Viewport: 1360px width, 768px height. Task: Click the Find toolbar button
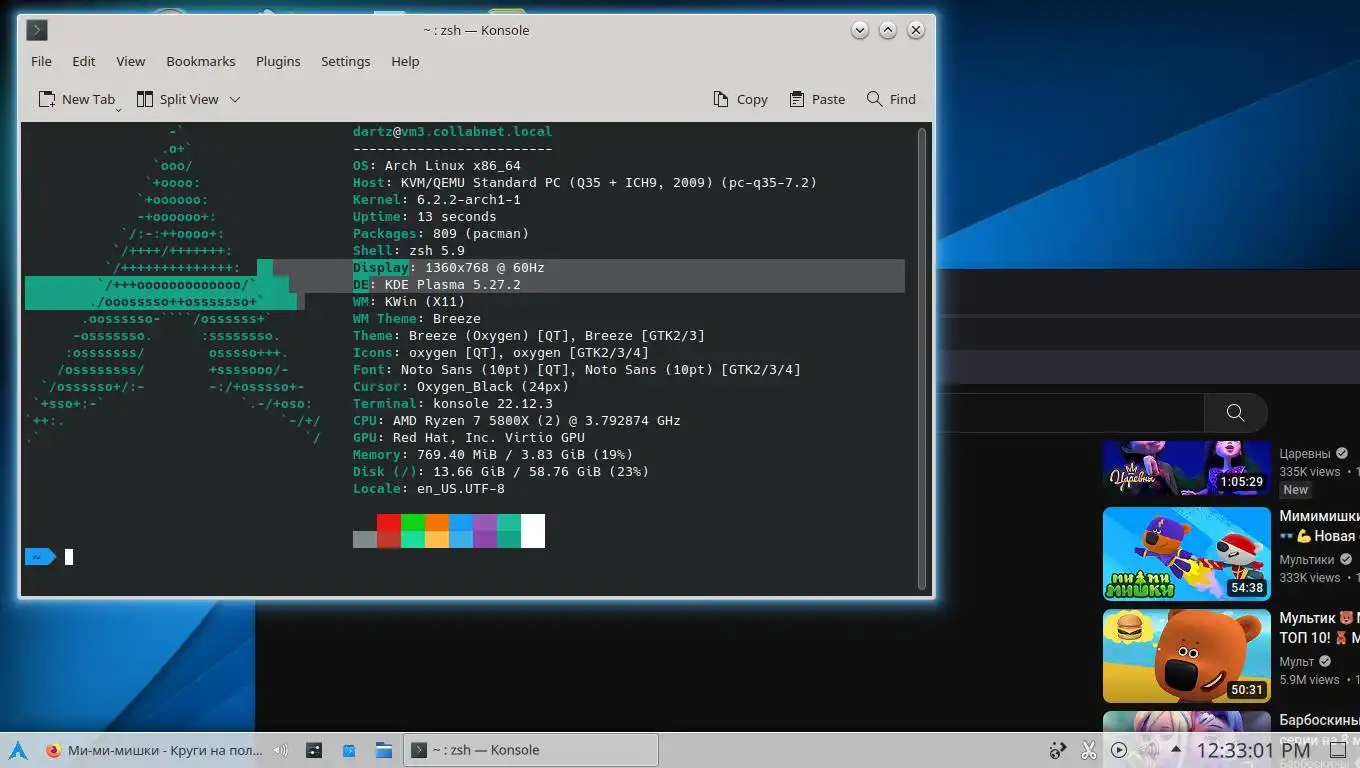click(891, 99)
